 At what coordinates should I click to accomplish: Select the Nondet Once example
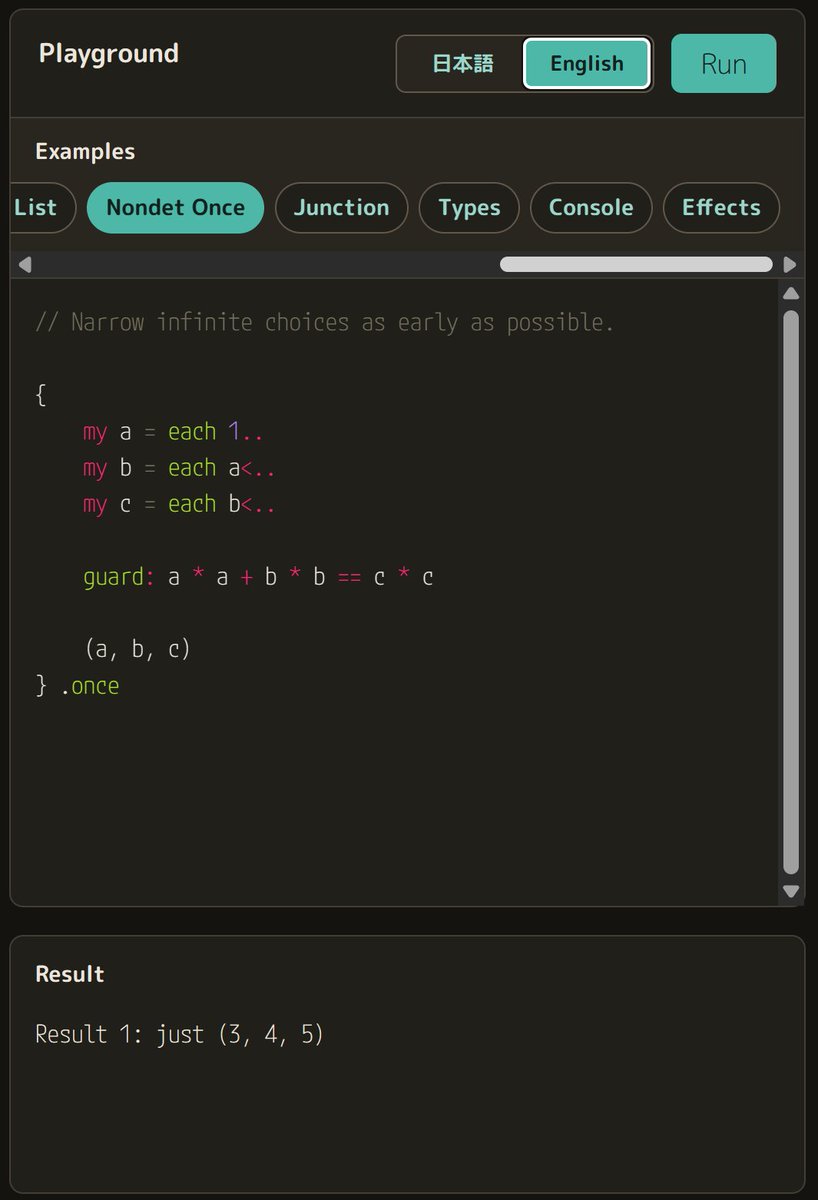pyautogui.click(x=175, y=208)
